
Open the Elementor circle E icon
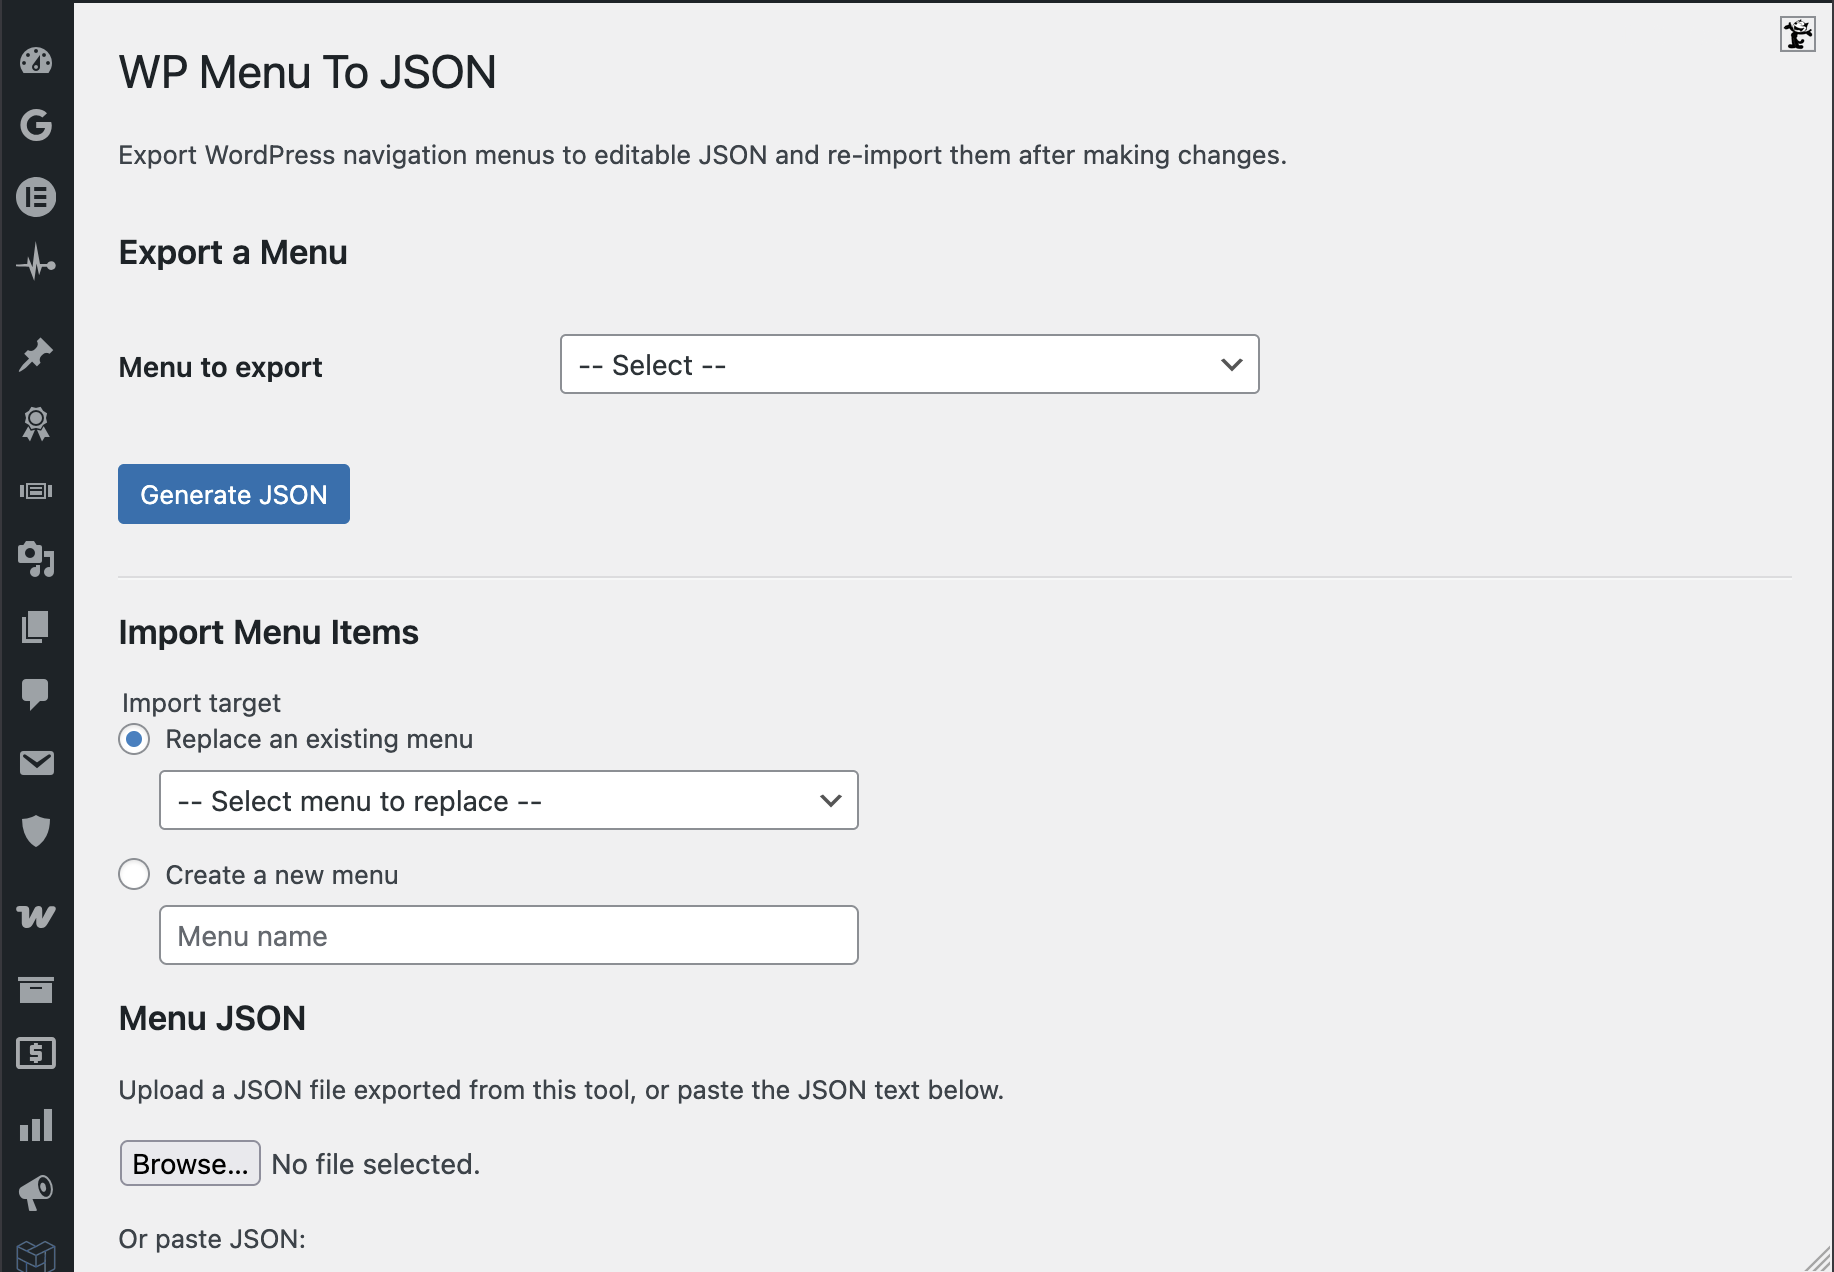[x=36, y=197]
